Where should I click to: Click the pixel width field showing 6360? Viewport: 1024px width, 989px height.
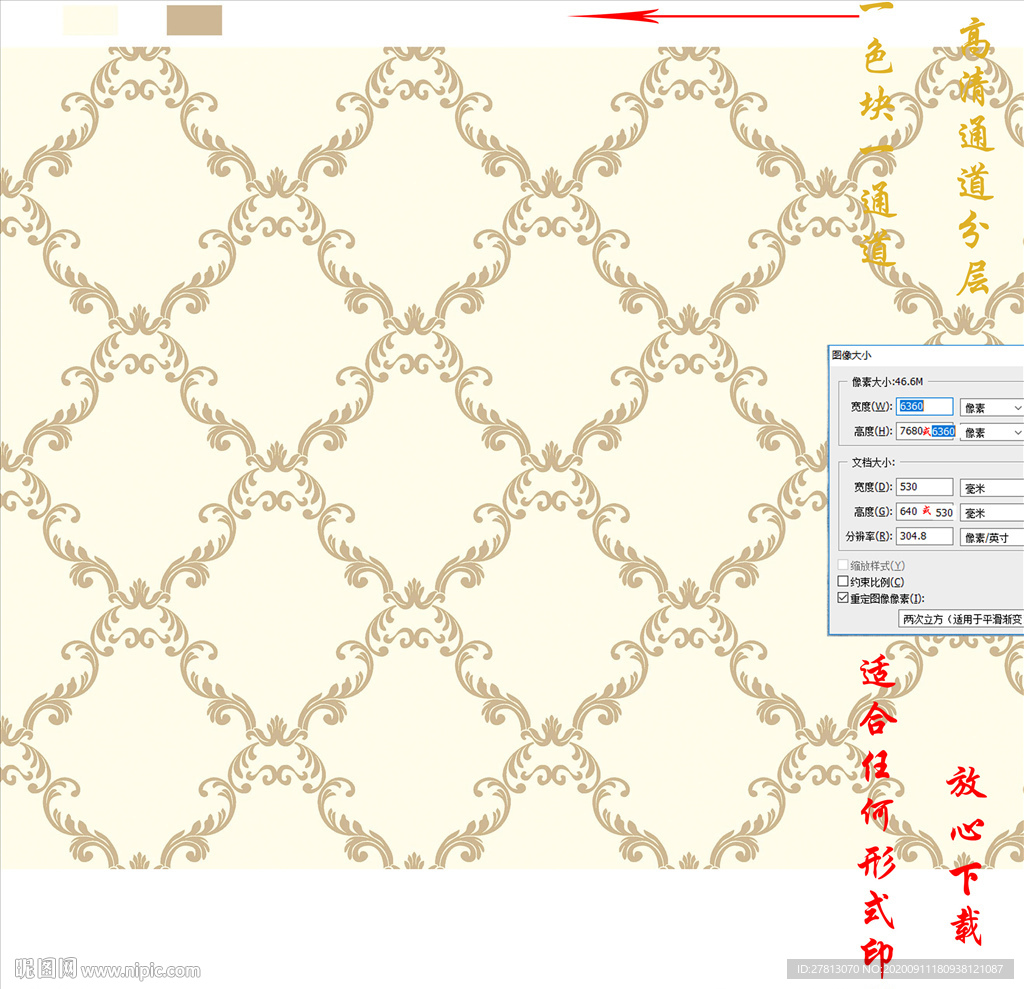point(924,406)
